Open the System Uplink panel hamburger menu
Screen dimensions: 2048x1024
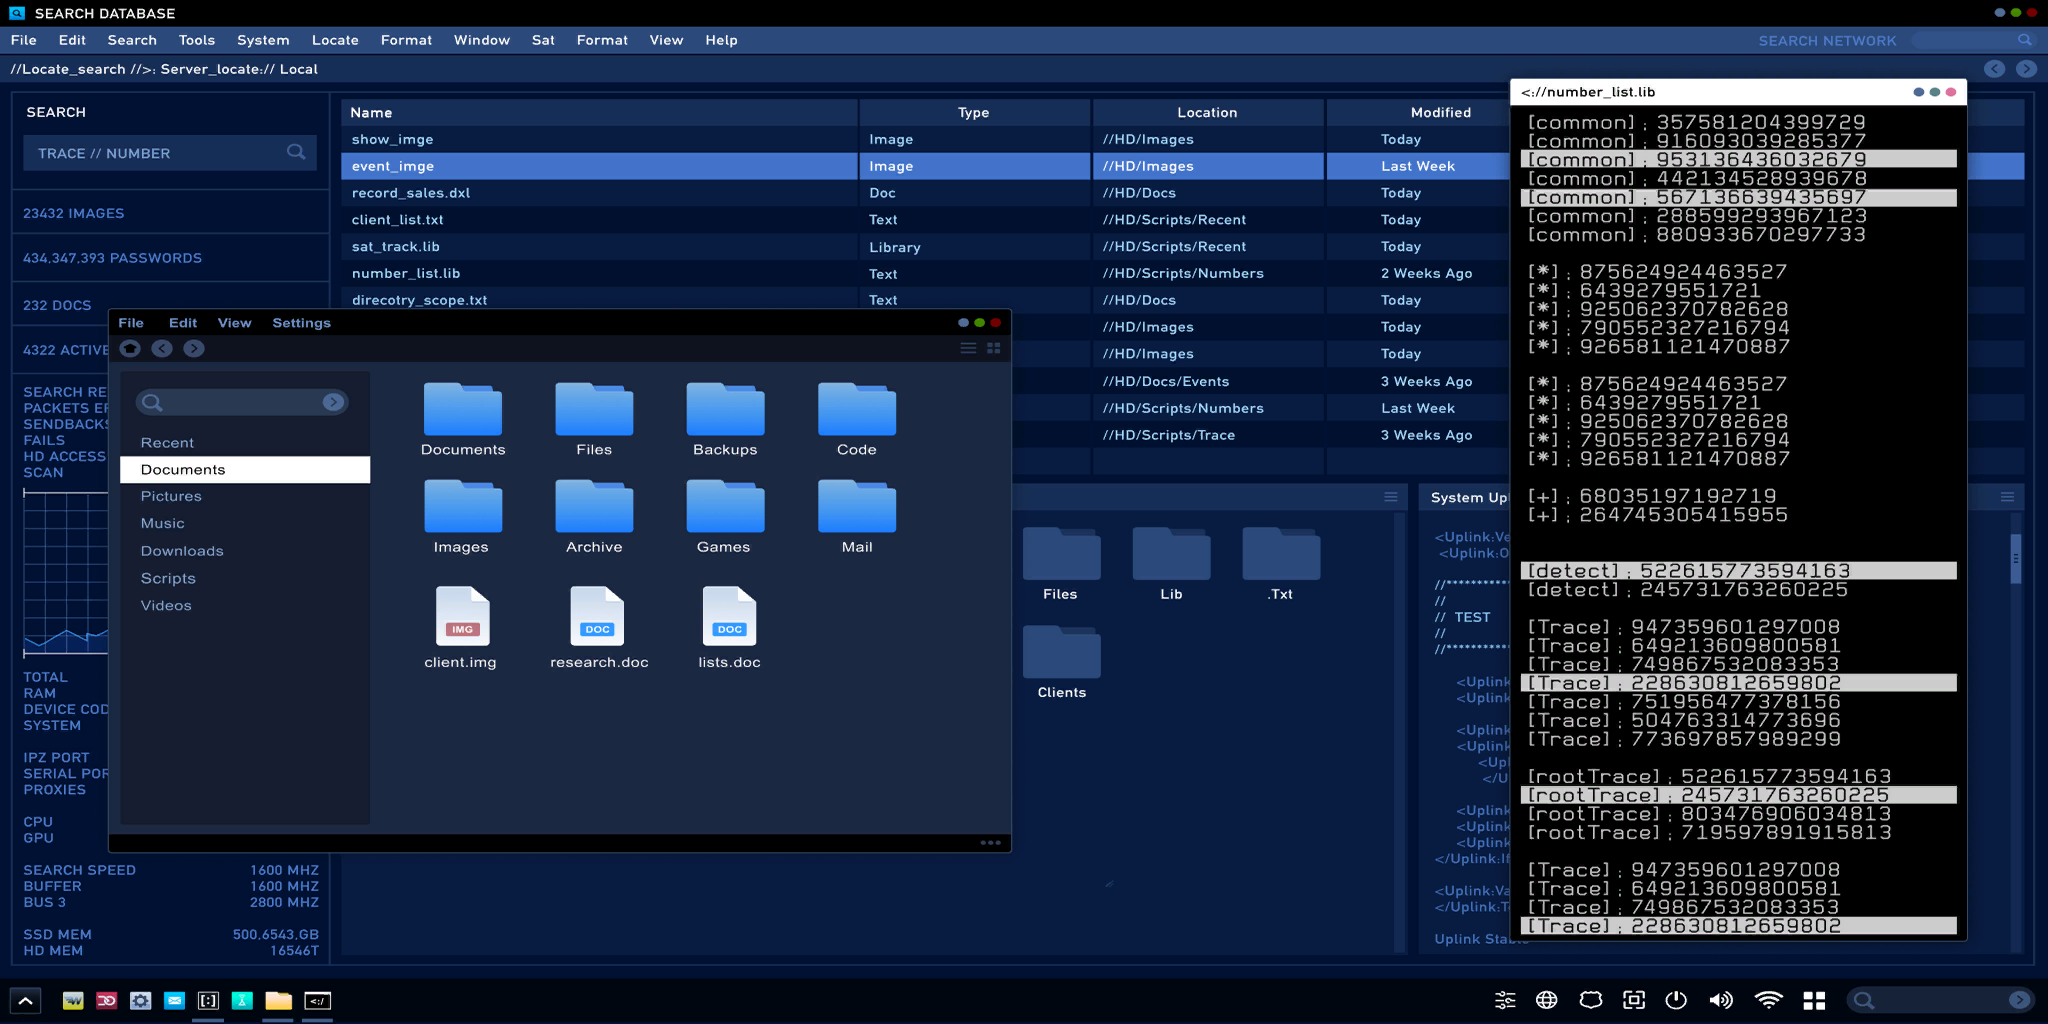click(2007, 497)
